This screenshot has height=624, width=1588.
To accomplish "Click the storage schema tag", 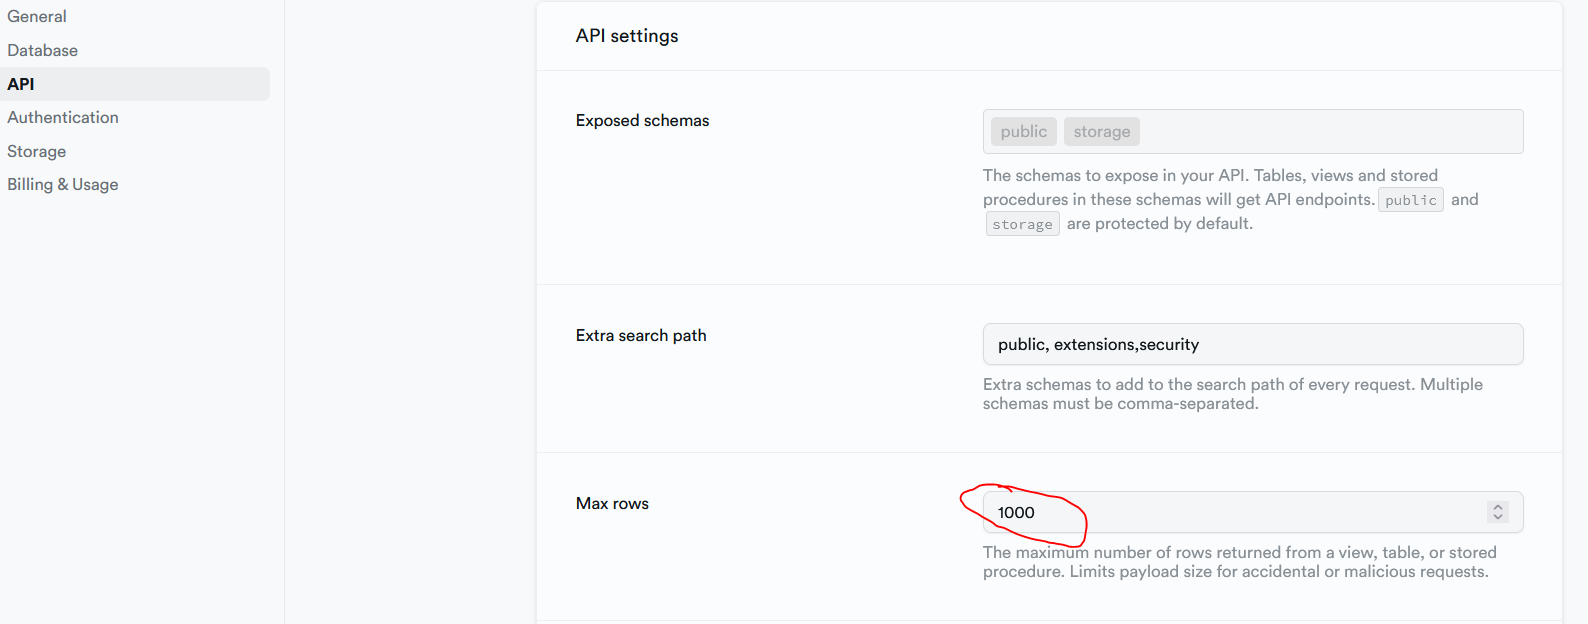I will [1101, 131].
